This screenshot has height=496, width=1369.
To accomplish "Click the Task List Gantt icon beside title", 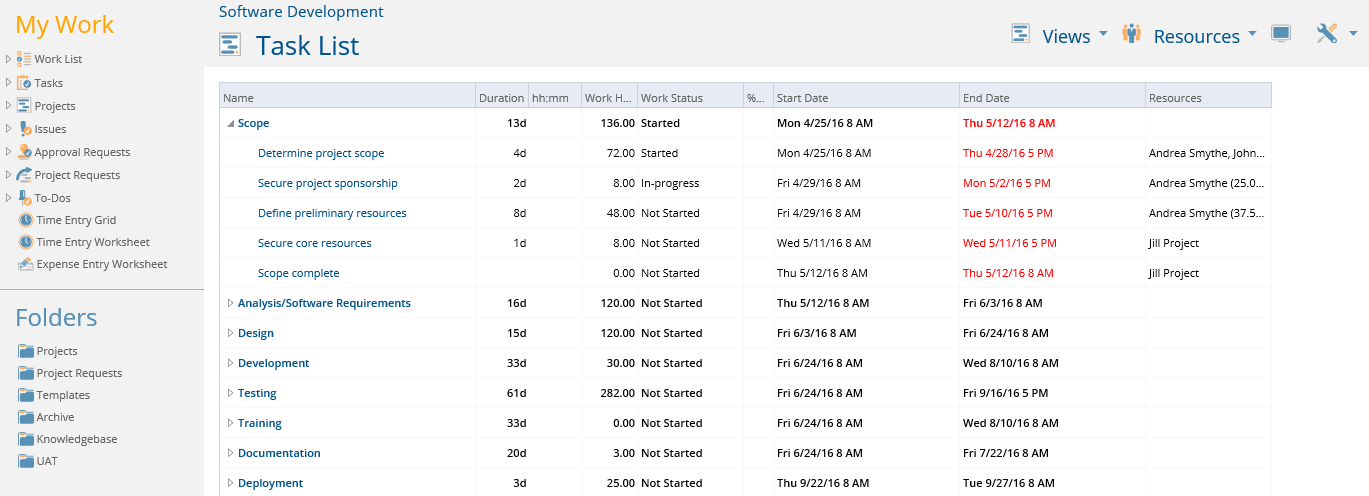I will tap(230, 45).
